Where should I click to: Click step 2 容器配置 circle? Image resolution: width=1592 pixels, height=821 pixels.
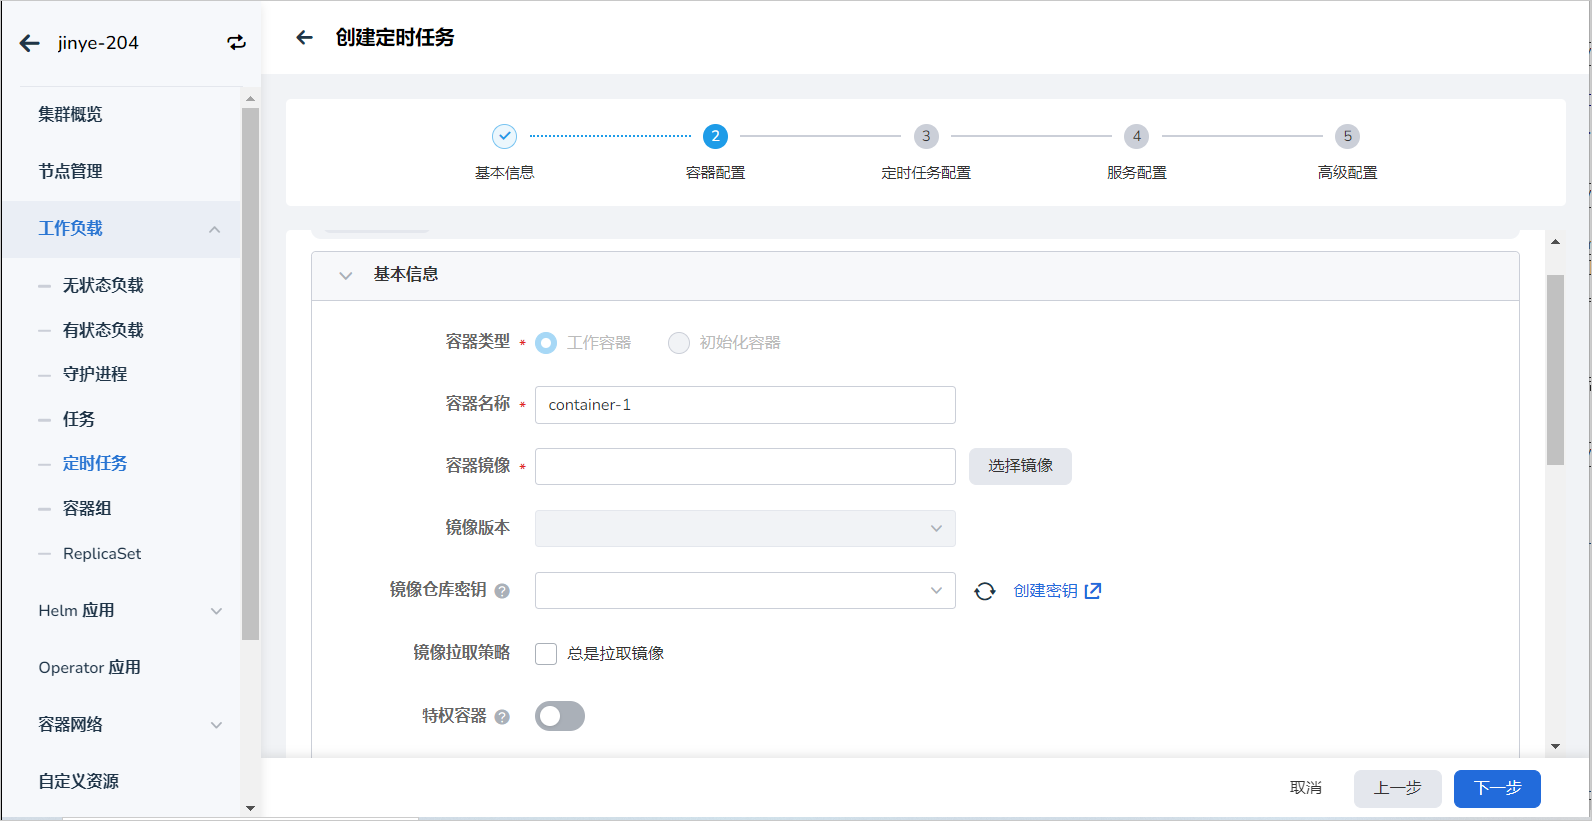pyautogui.click(x=715, y=136)
